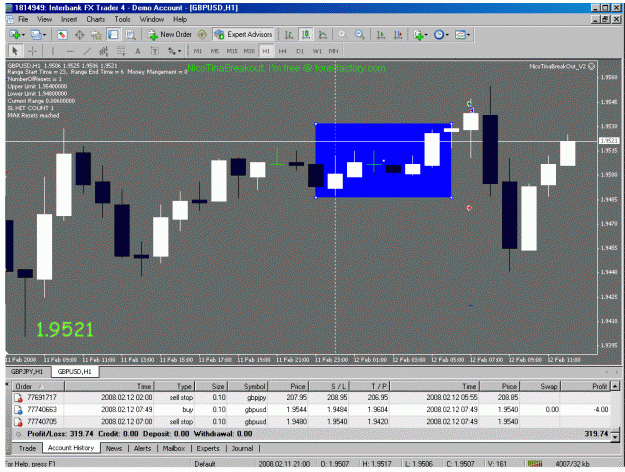Toggle the Market Watch window icon
This screenshot has width=625, height=472.
pos(62,35)
